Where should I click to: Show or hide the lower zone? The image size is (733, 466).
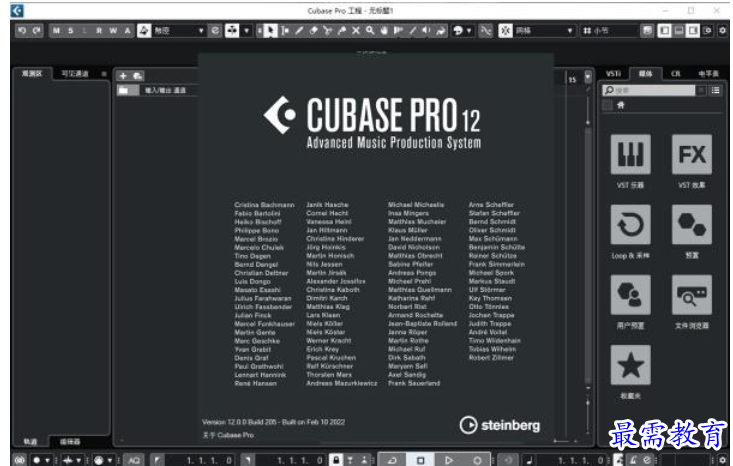click(679, 31)
